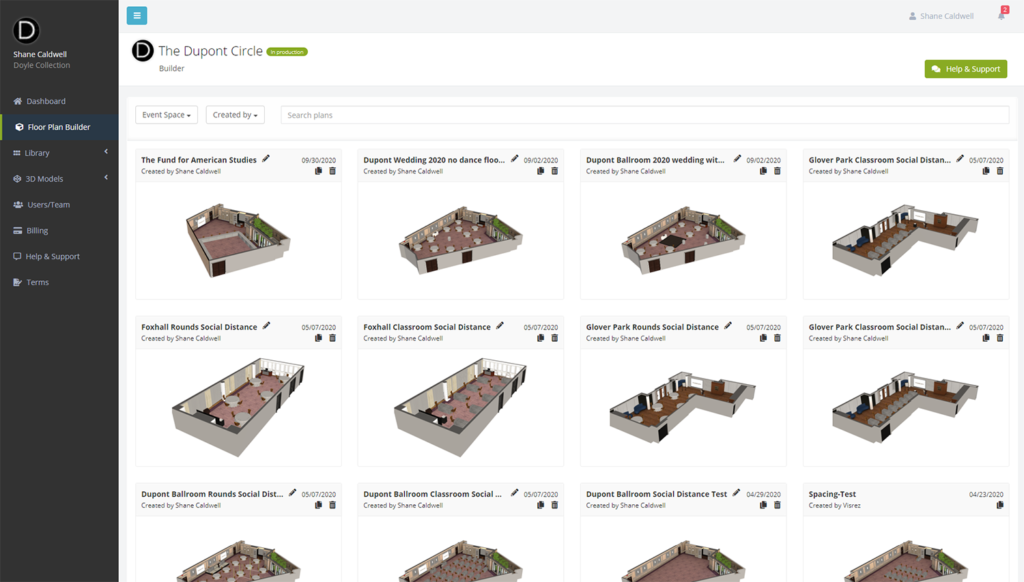Duplicate The Fund for American Studies plan

point(319,171)
